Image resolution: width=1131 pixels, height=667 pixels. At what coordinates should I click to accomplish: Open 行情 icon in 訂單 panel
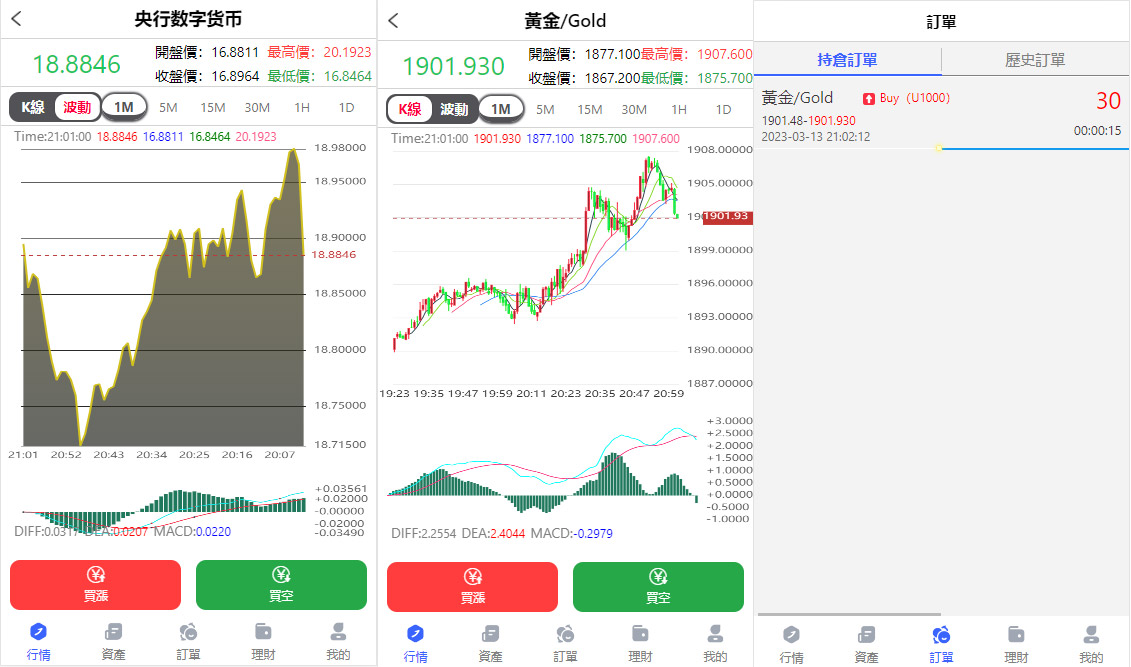(791, 635)
